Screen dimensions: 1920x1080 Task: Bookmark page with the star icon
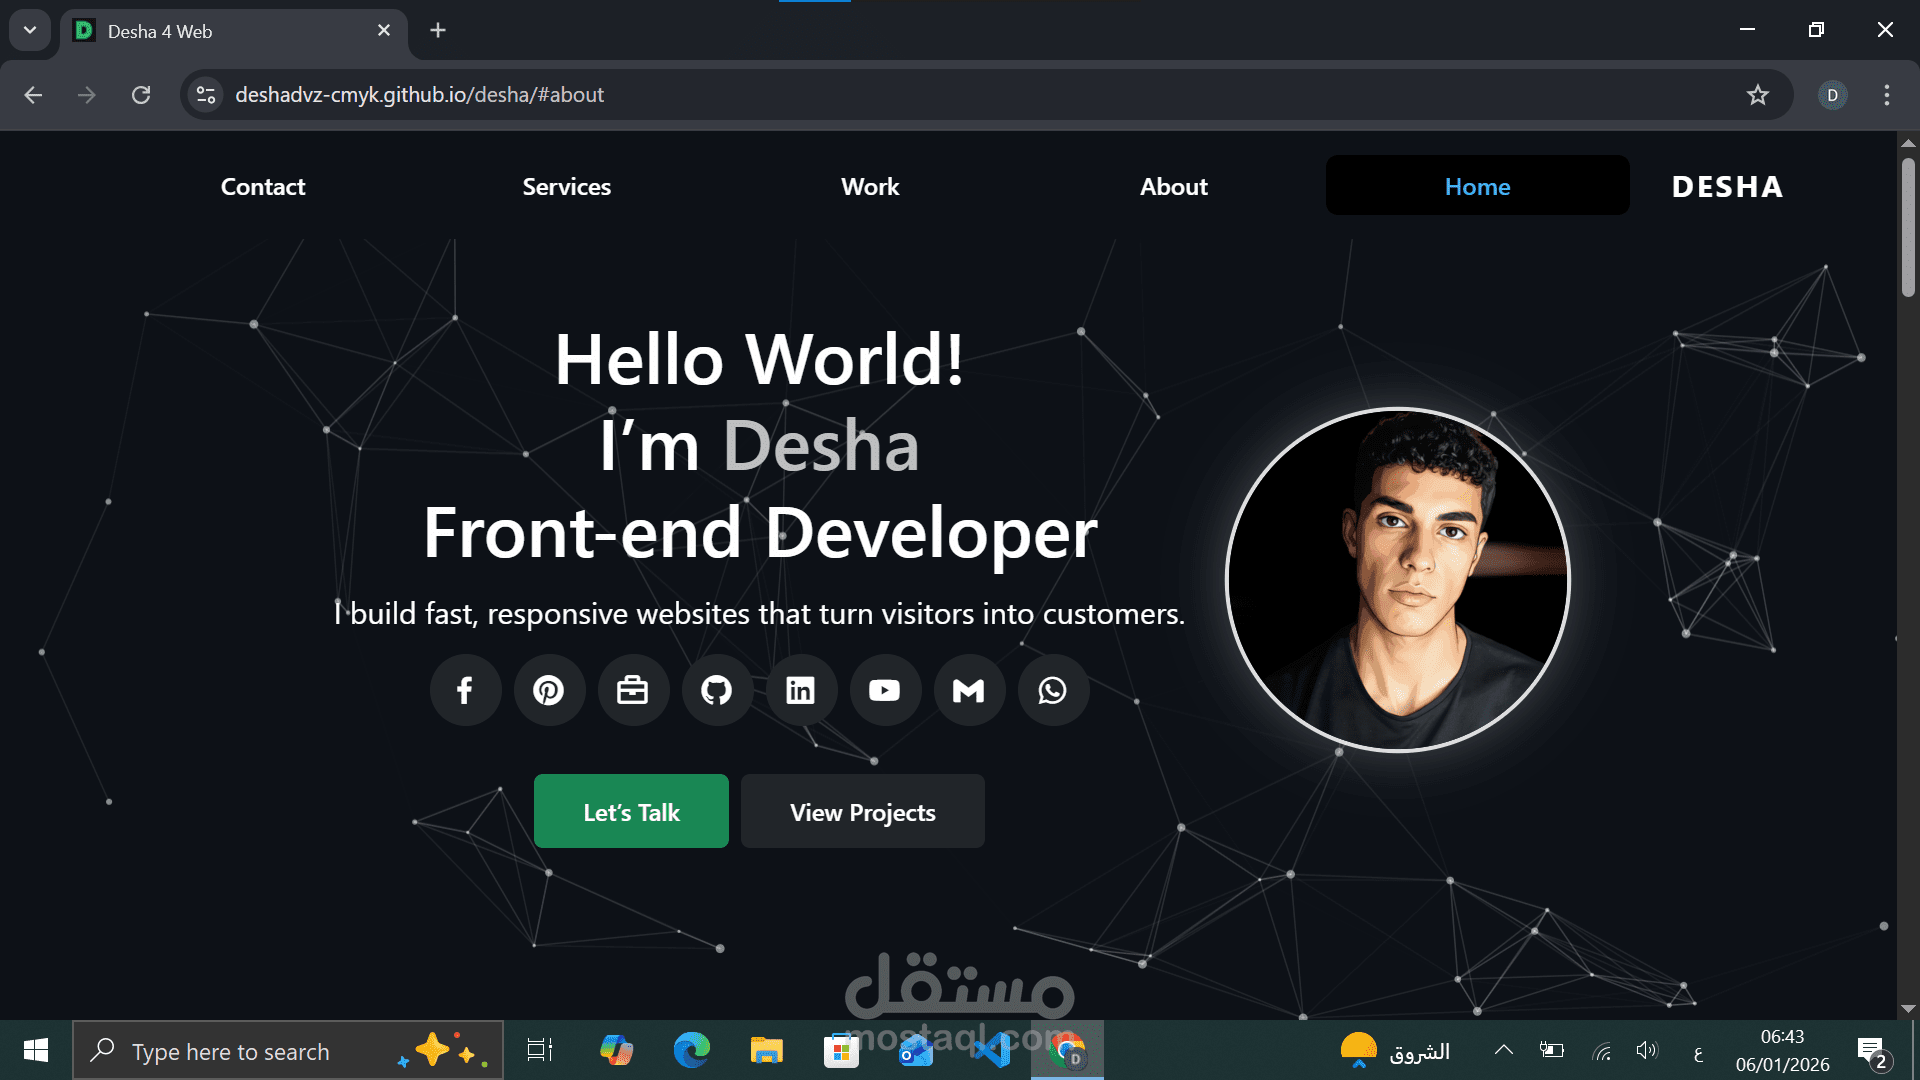(x=1757, y=95)
